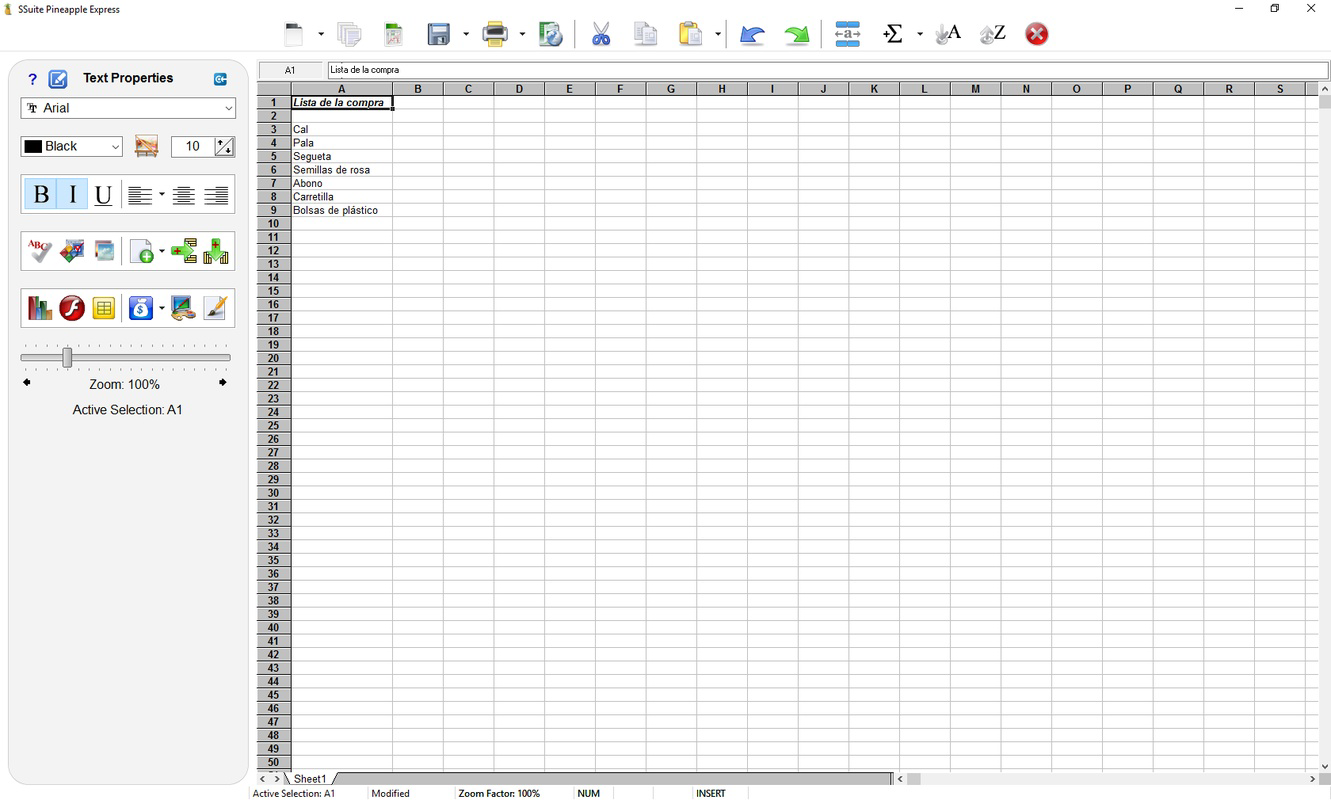Click the insert row icon
The width and height of the screenshot is (1331, 800).
pos(184,251)
